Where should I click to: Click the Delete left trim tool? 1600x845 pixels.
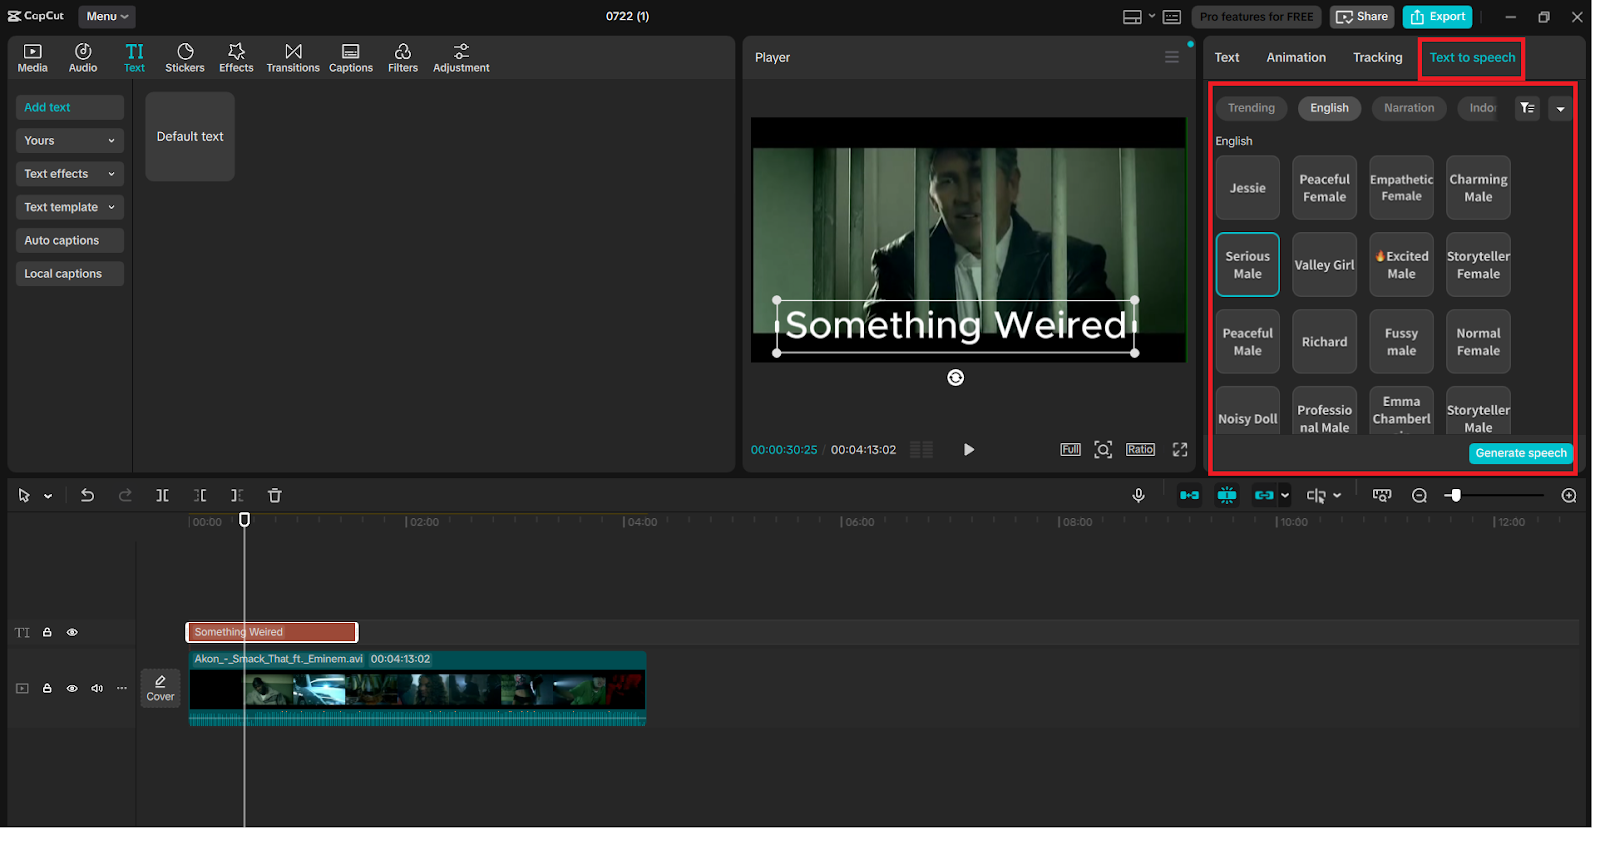[200, 495]
